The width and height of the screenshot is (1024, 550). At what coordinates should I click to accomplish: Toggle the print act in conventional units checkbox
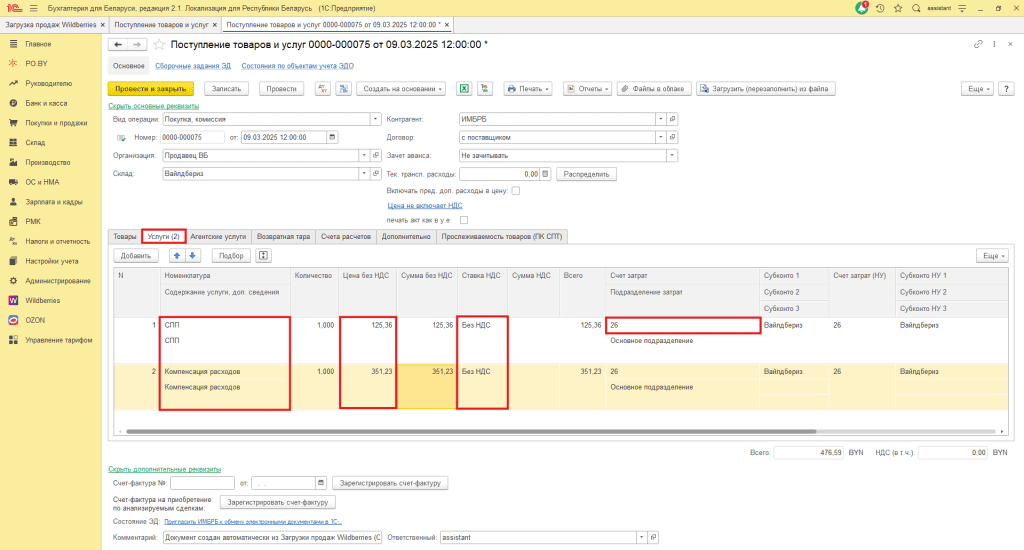point(464,219)
